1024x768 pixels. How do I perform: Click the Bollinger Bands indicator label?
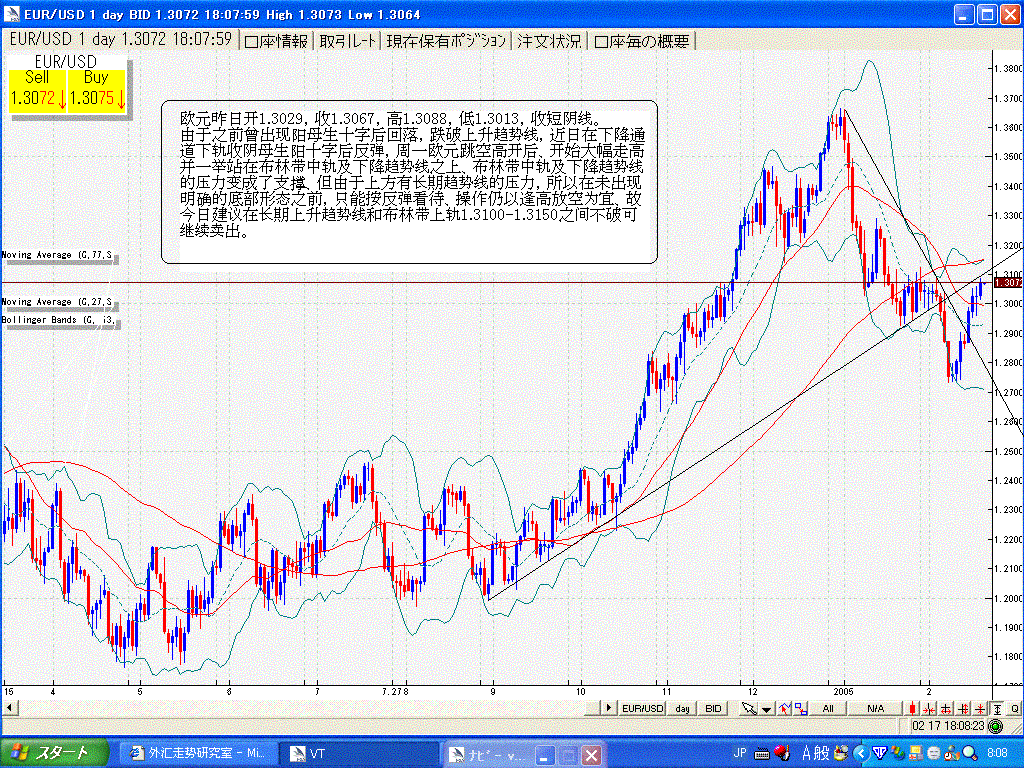click(59, 319)
